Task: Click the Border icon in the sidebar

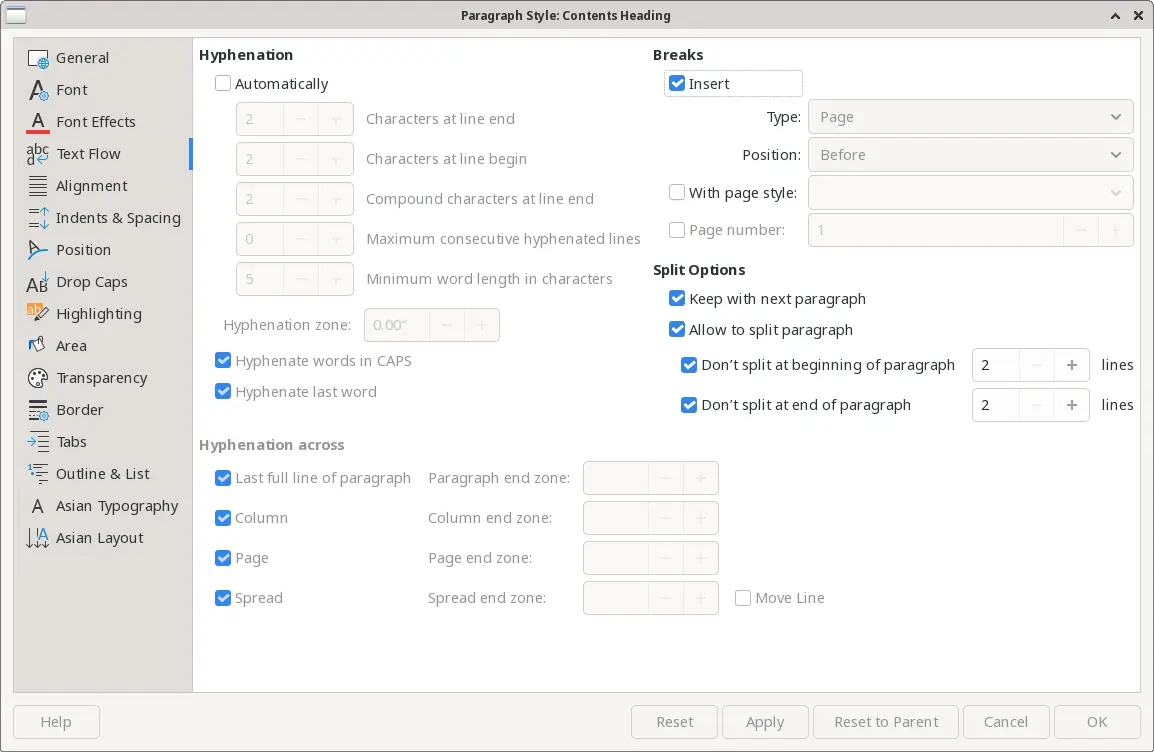Action: 38,410
